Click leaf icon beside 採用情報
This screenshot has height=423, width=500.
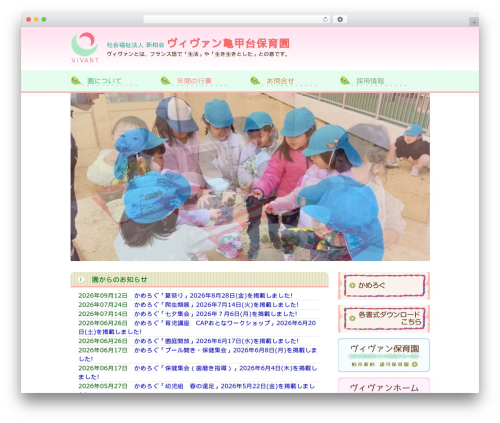(x=345, y=81)
